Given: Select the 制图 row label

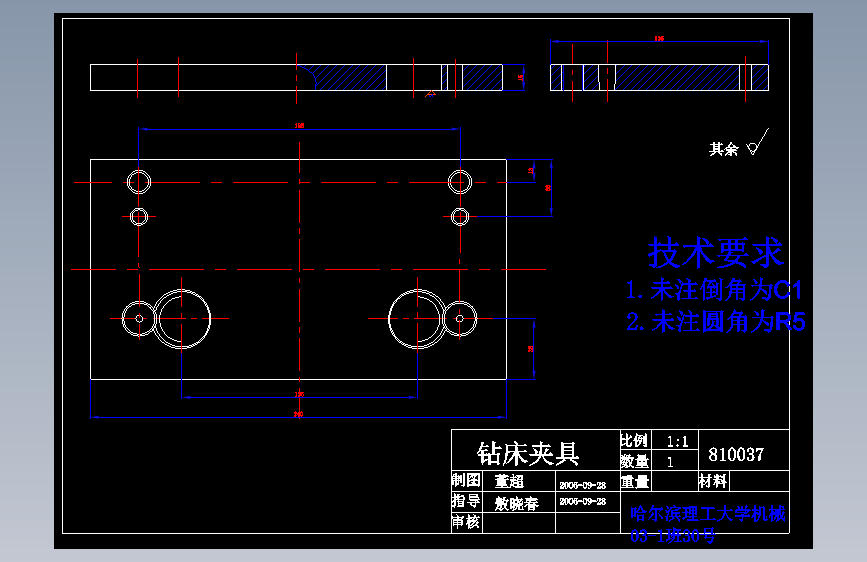Looking at the screenshot, I should tap(466, 480).
